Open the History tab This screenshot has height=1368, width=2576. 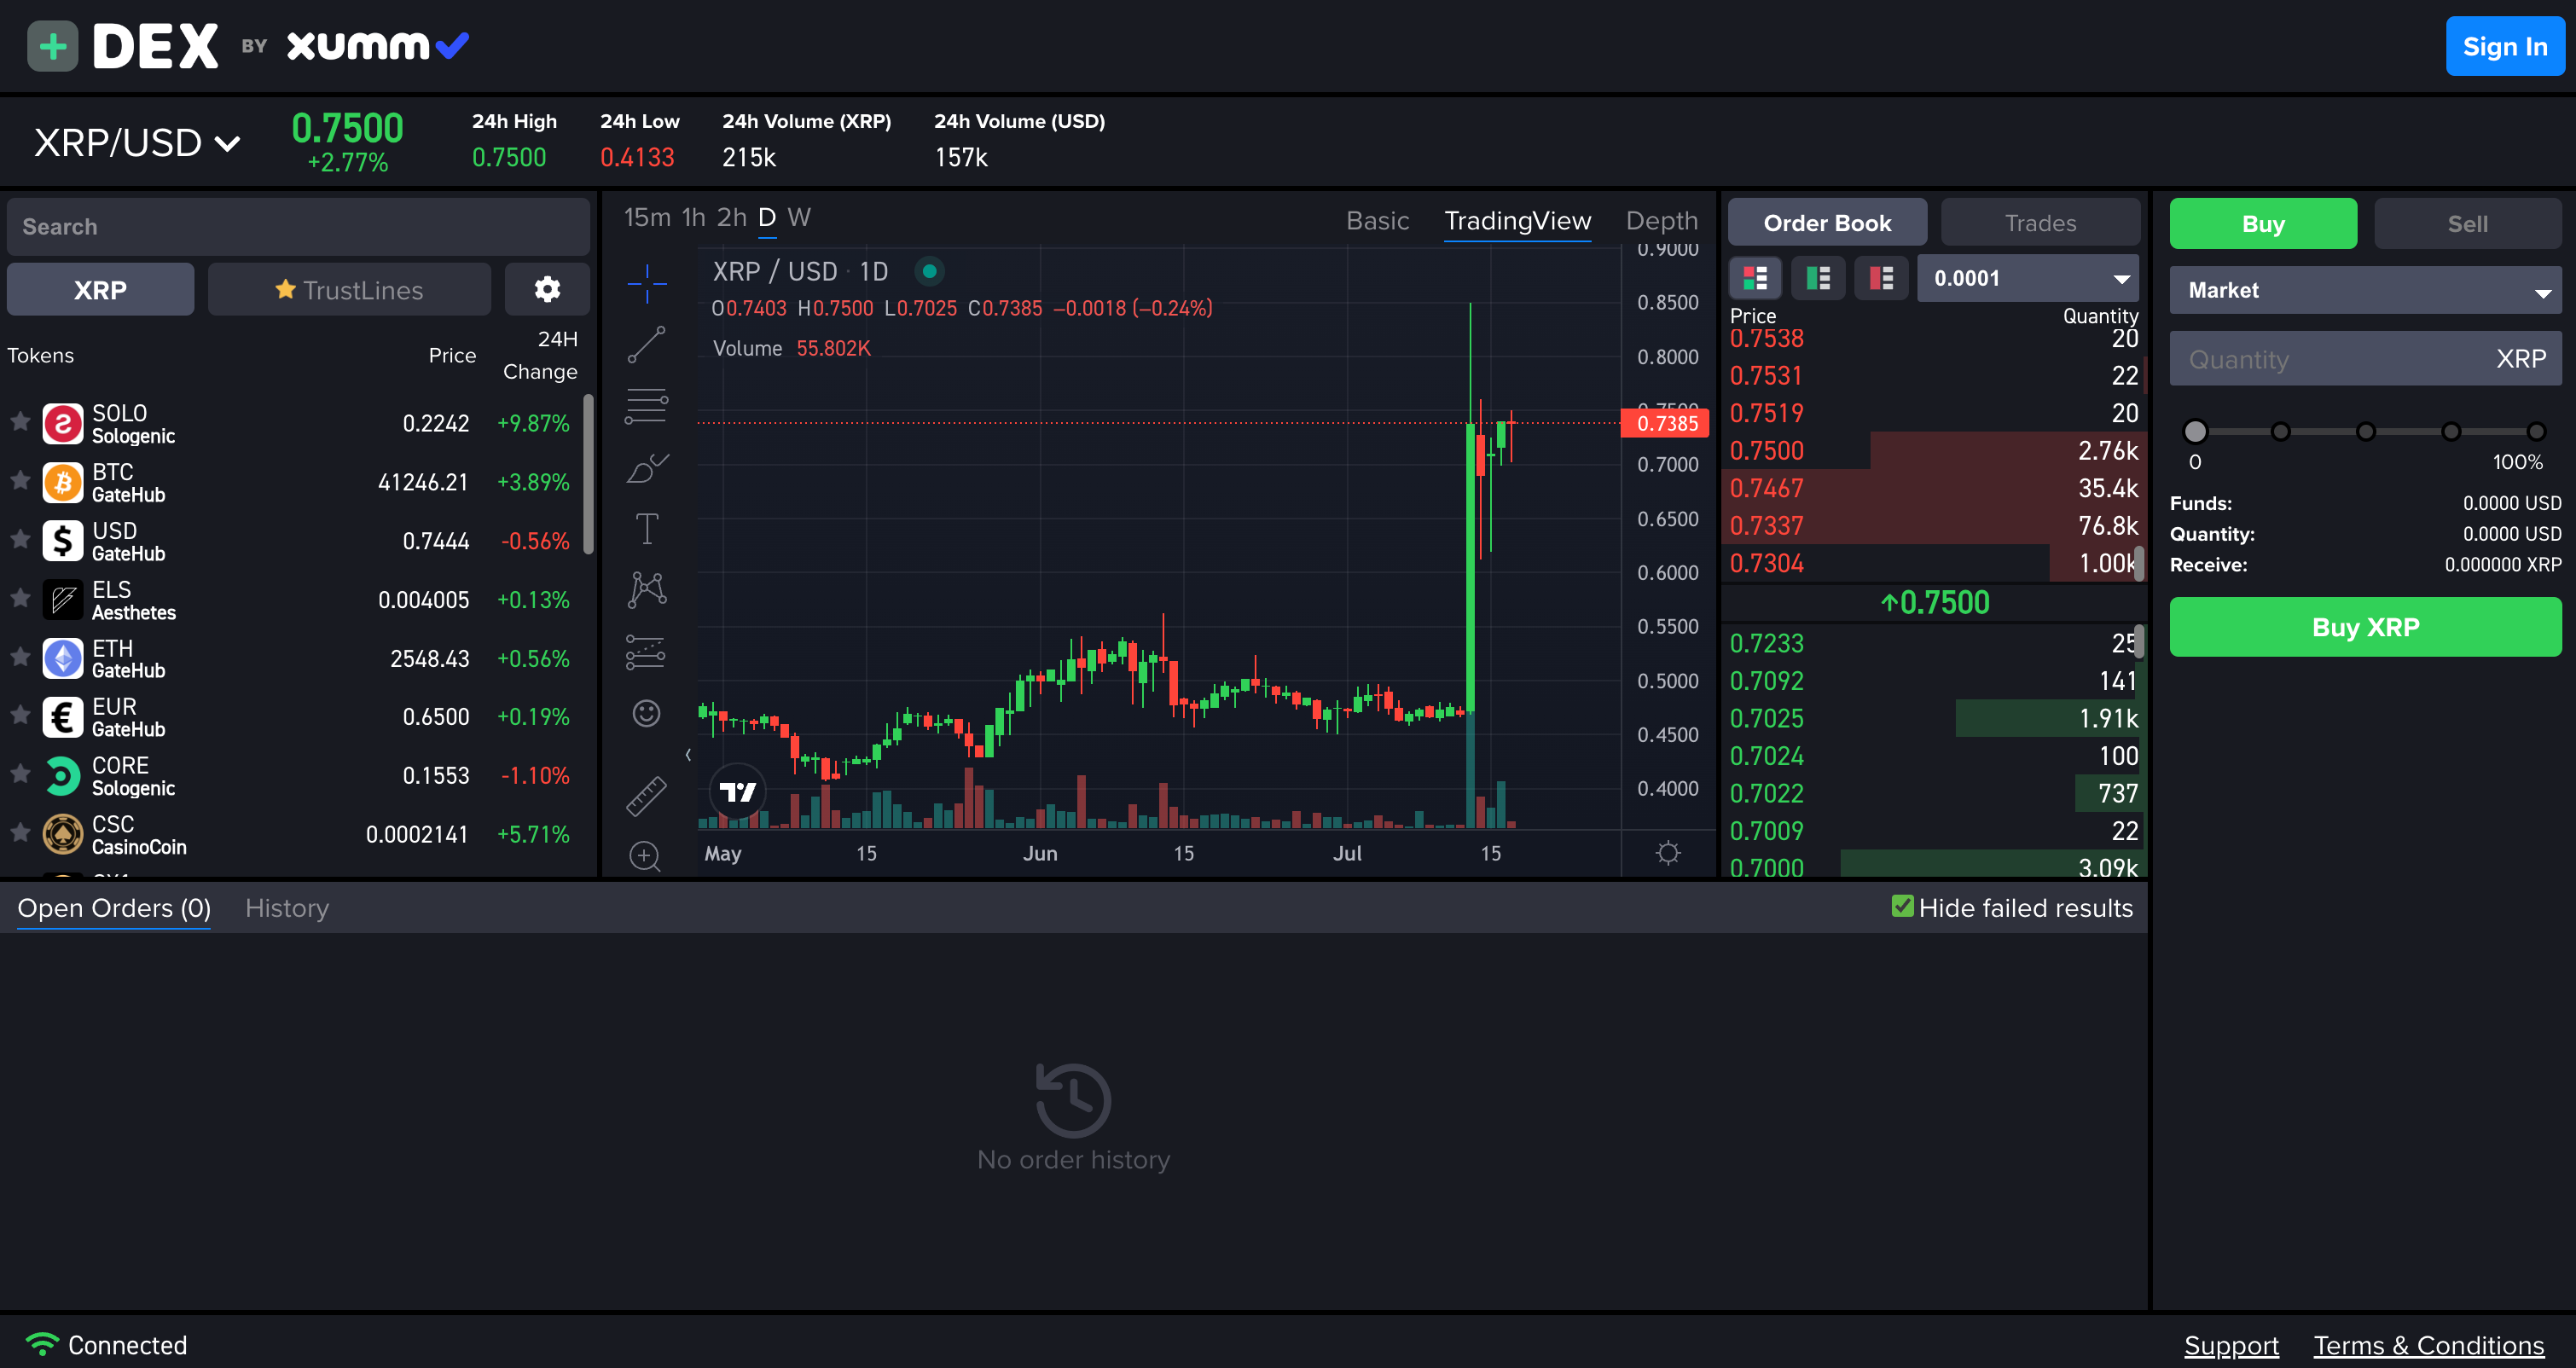point(287,908)
